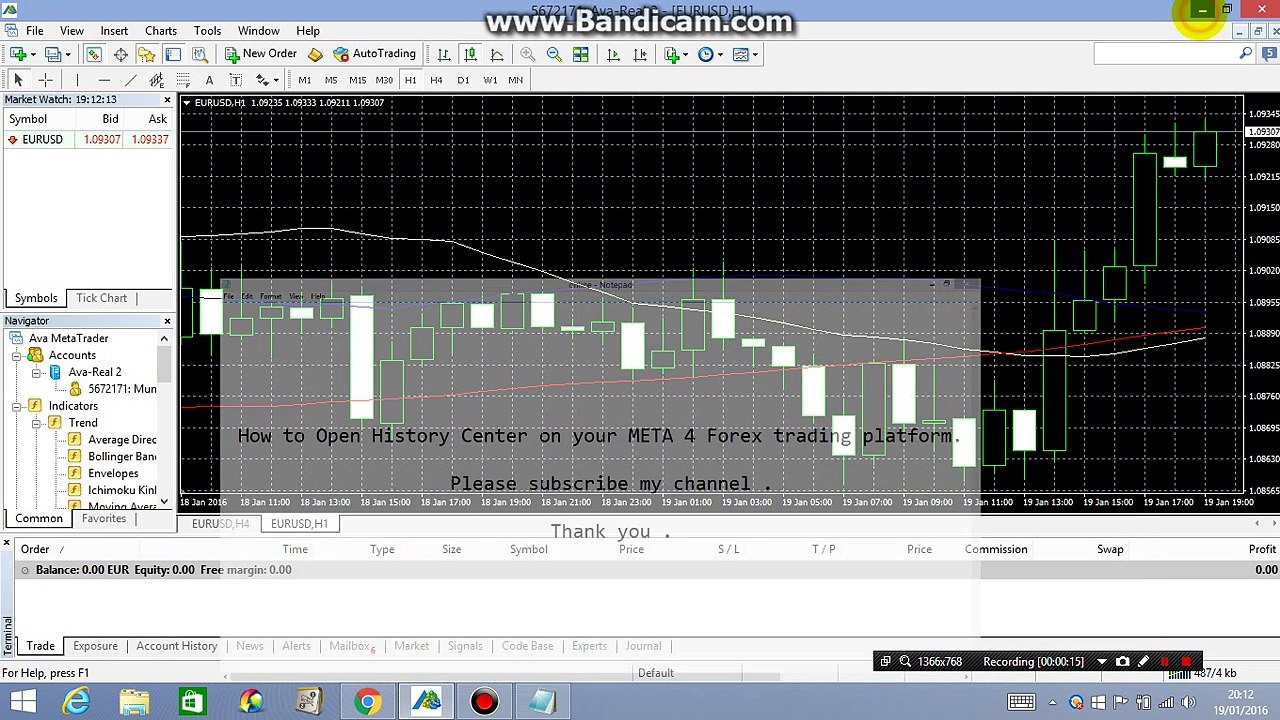Select the Fibonacci Retracement tool

183,80
